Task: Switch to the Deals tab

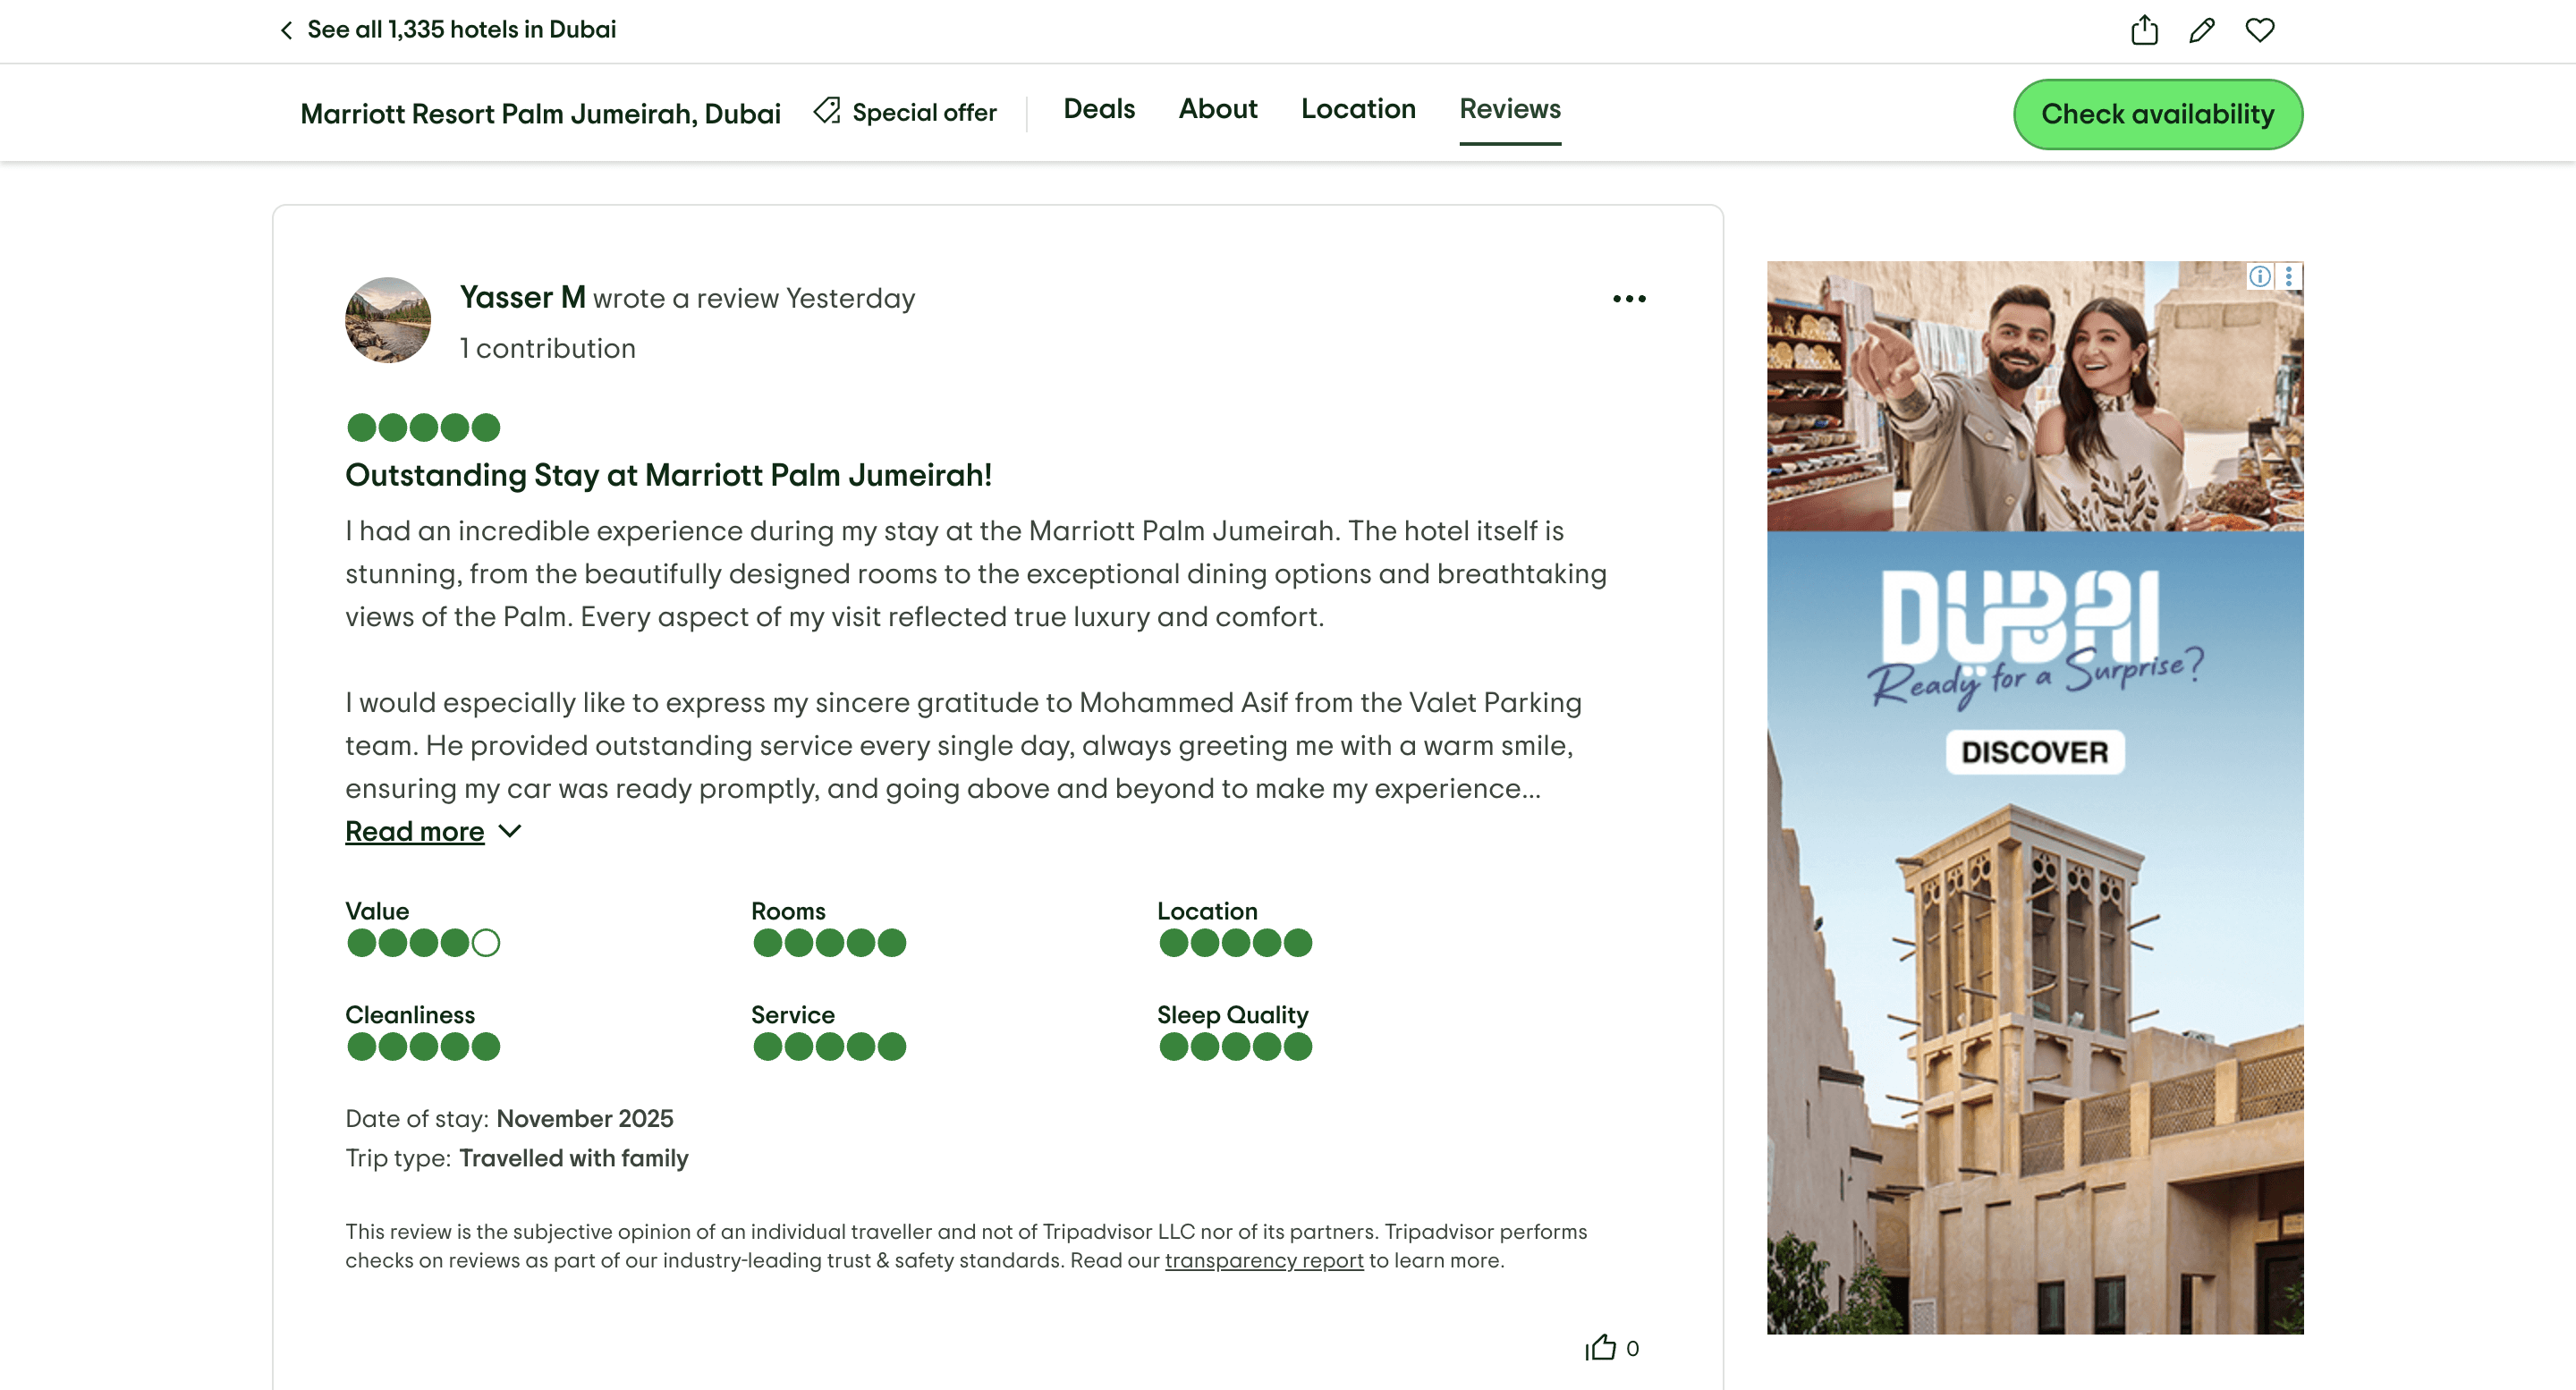Action: [1098, 110]
